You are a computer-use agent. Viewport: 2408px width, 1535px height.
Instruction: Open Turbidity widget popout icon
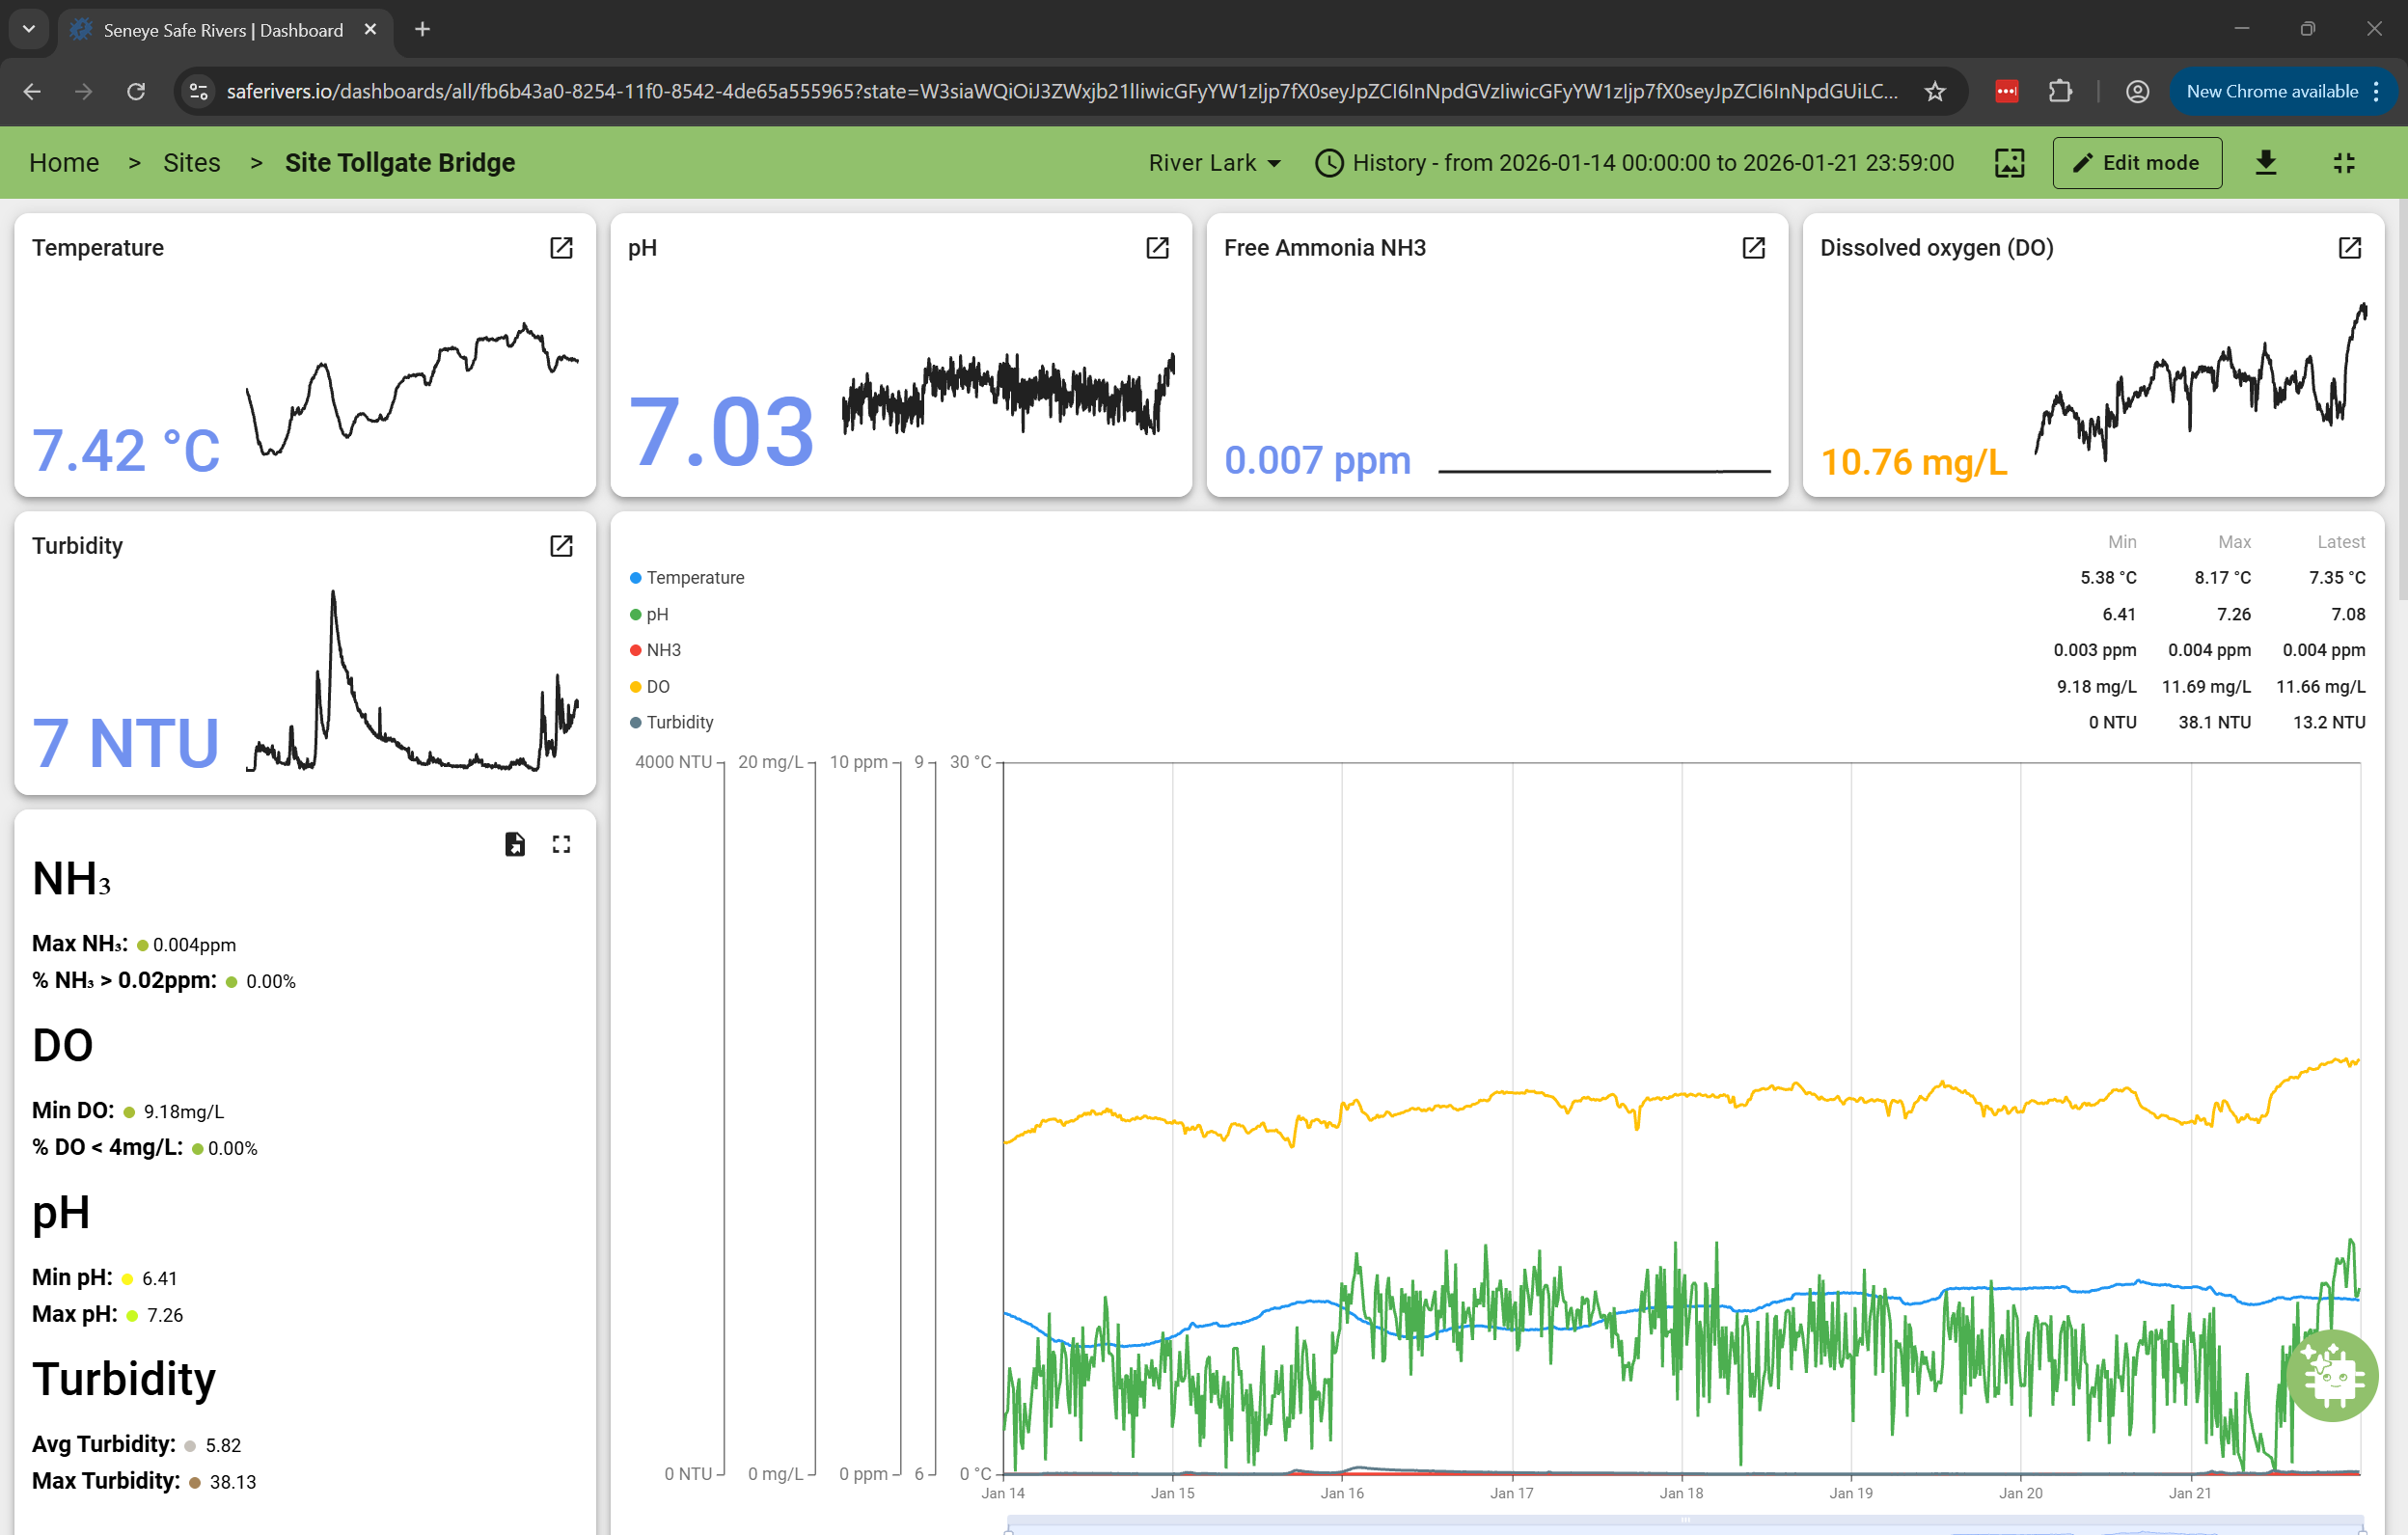[x=561, y=546]
